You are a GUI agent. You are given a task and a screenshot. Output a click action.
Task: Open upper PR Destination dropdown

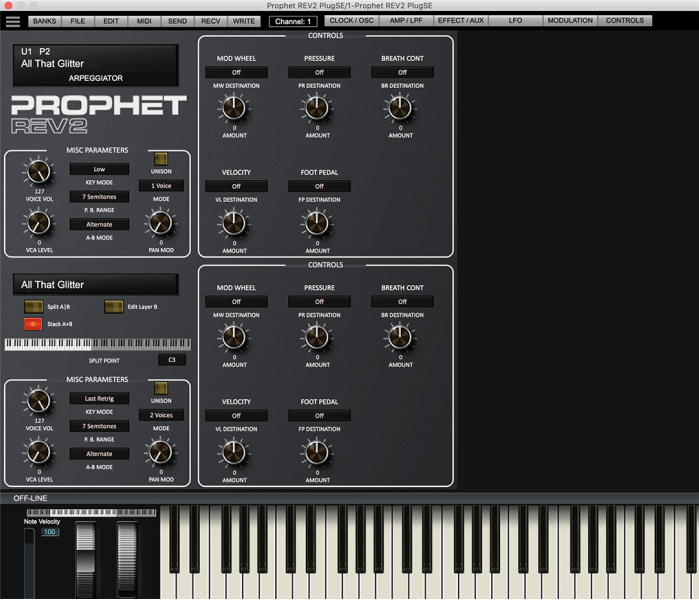[x=319, y=72]
